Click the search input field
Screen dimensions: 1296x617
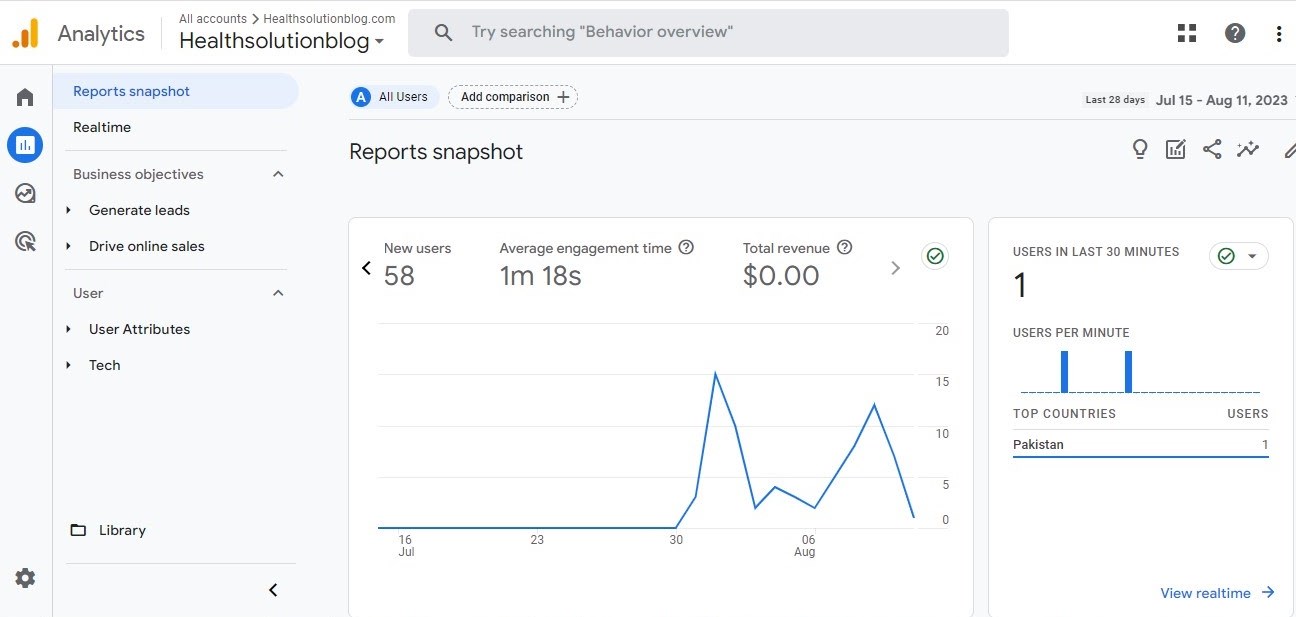pos(708,33)
